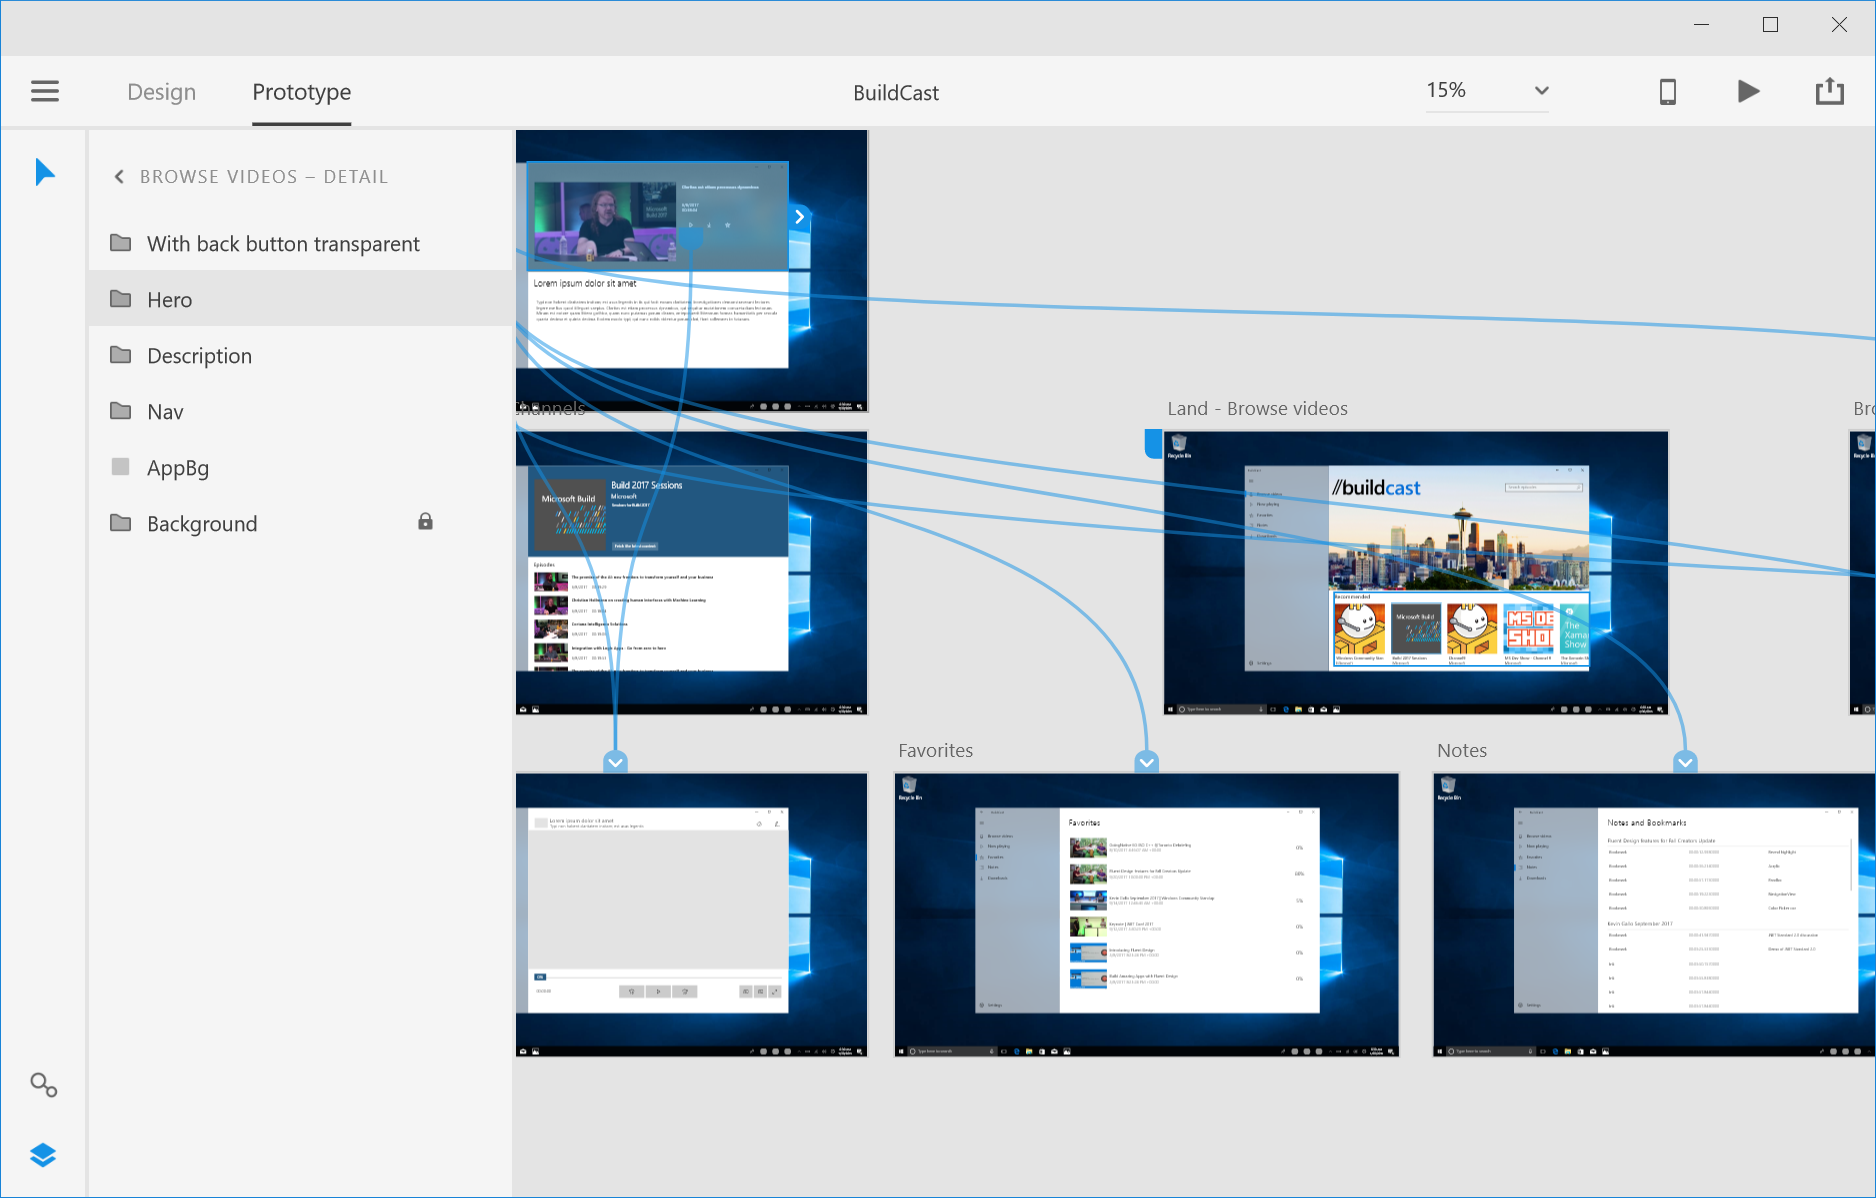Click the right arrow prototype link handle
The height and width of the screenshot is (1198, 1876).
pos(799,217)
